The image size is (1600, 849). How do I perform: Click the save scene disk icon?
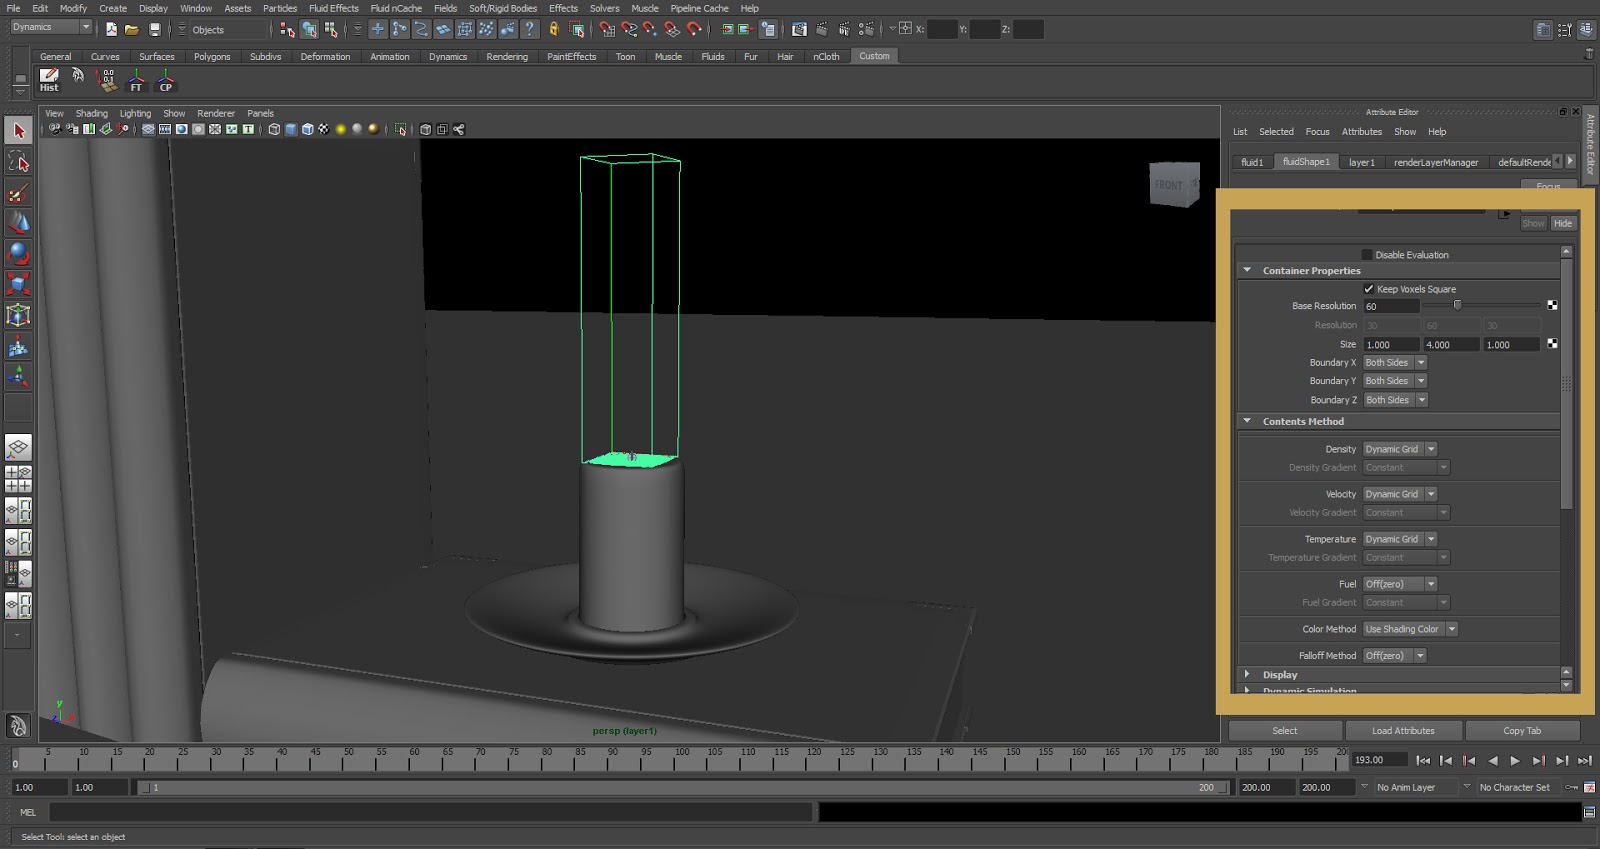pyautogui.click(x=154, y=30)
